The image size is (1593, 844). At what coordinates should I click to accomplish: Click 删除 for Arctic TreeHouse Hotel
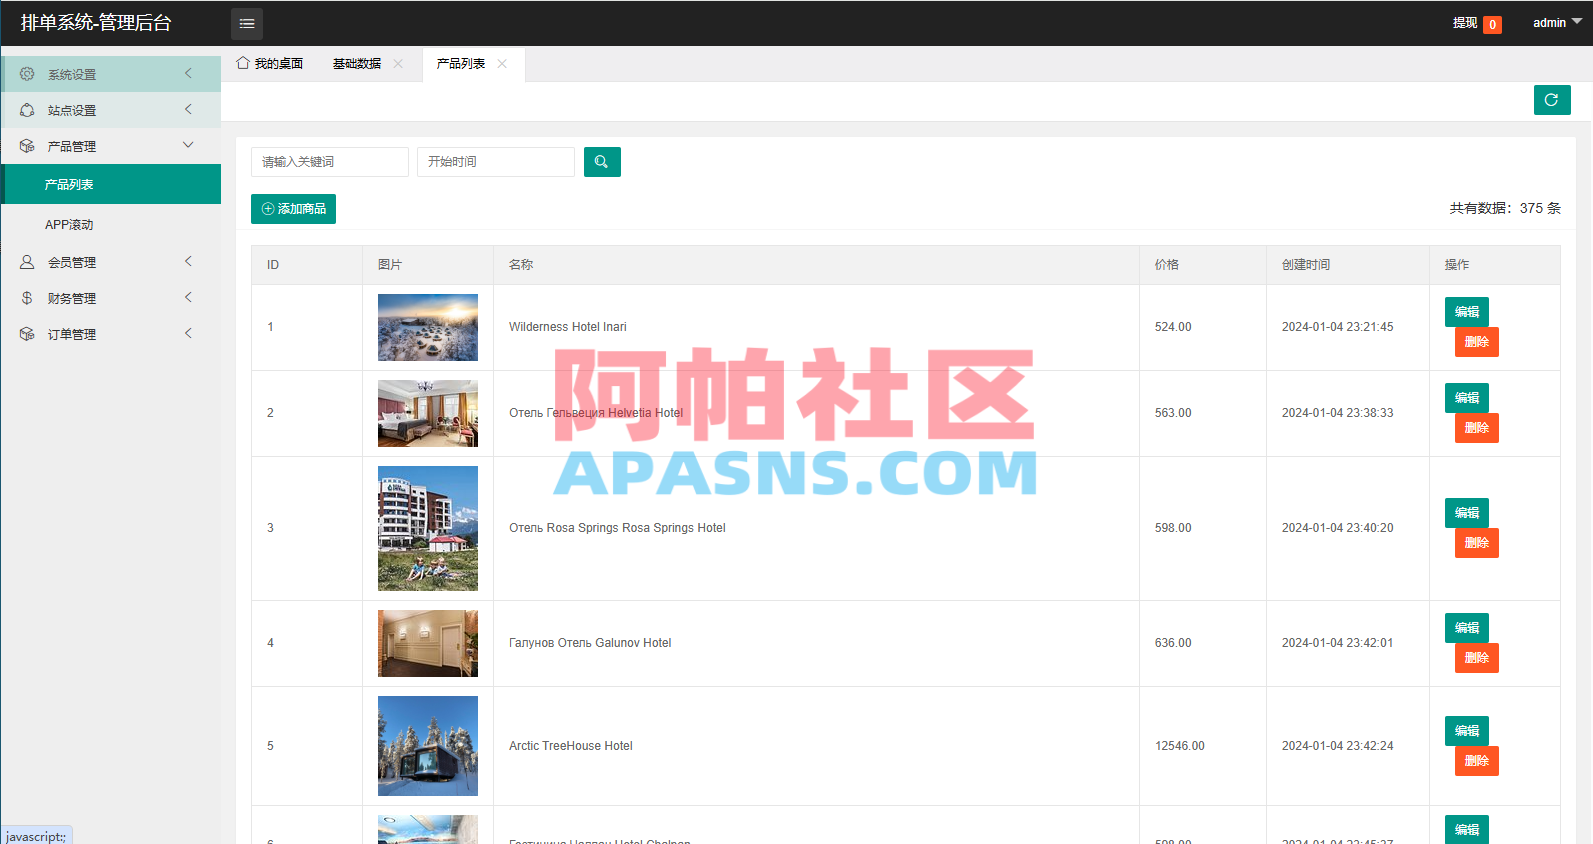click(x=1477, y=761)
